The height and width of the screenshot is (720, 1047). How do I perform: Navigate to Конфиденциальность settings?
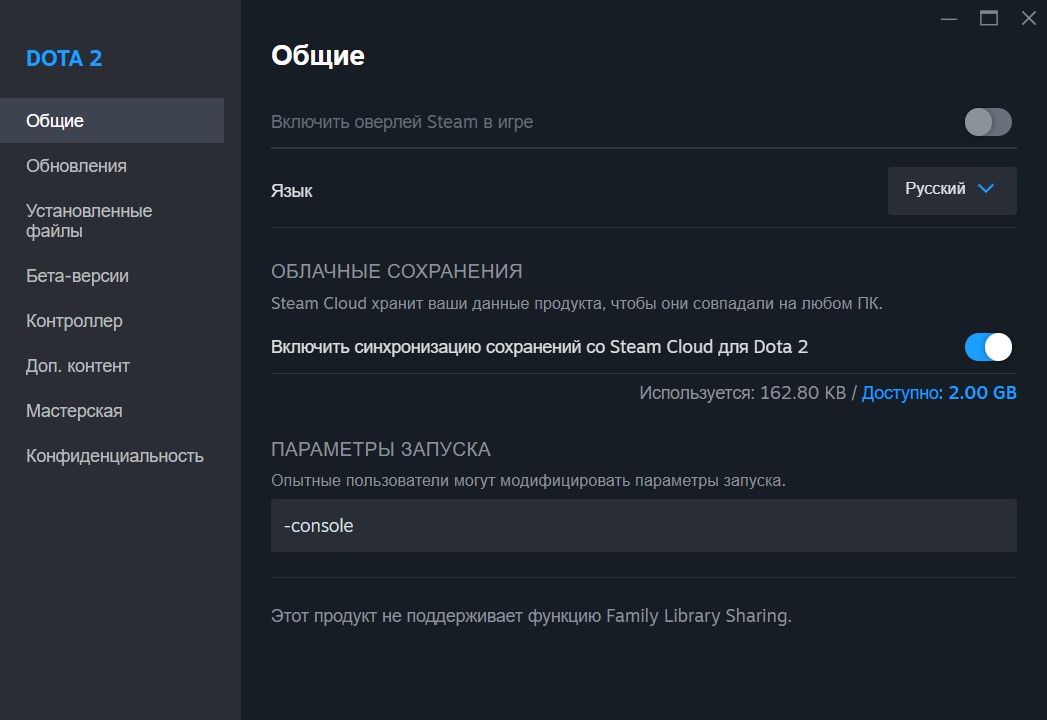pyautogui.click(x=115, y=456)
